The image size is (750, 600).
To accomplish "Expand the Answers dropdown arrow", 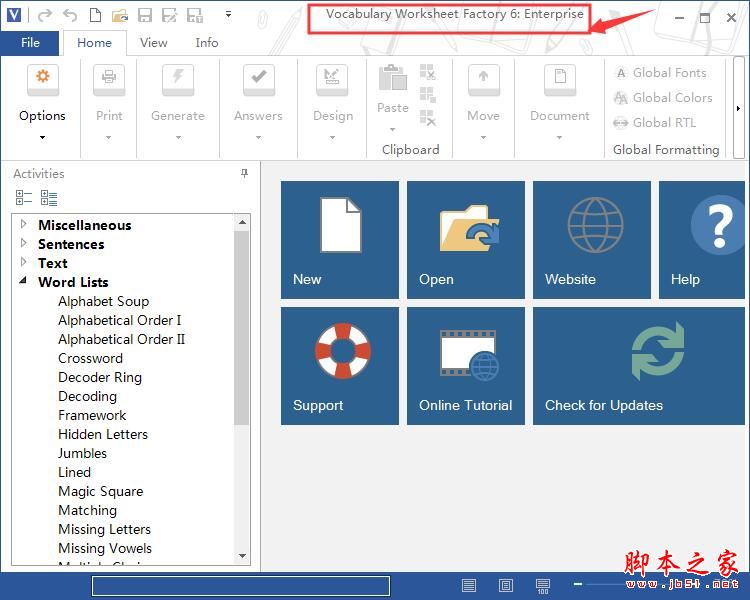I will [x=258, y=138].
